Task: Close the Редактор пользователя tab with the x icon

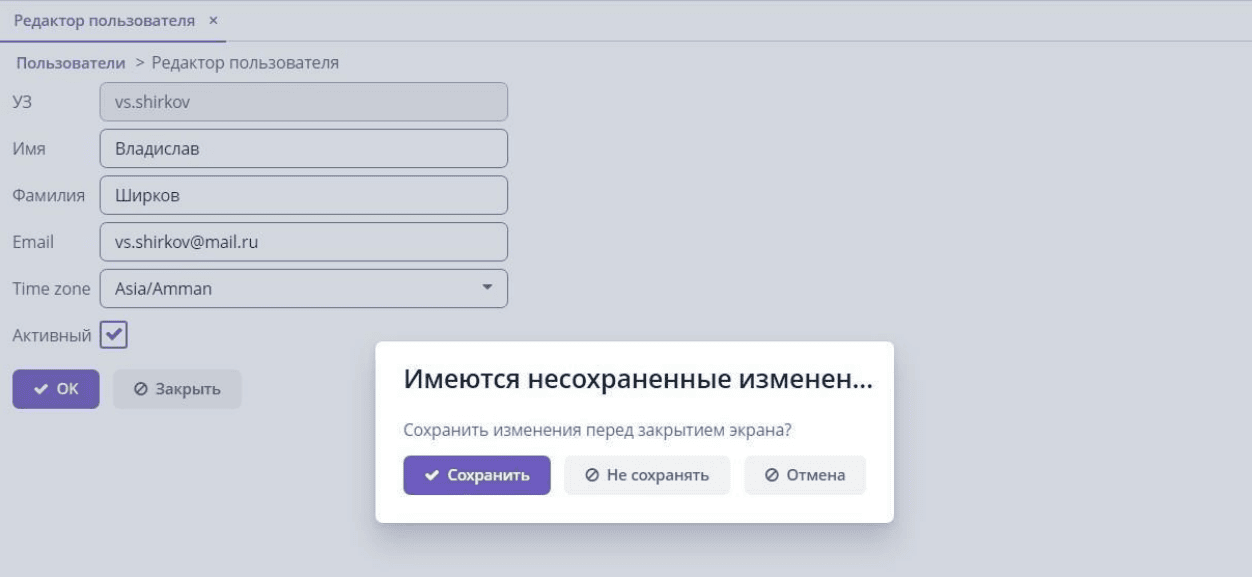Action: click(213, 20)
